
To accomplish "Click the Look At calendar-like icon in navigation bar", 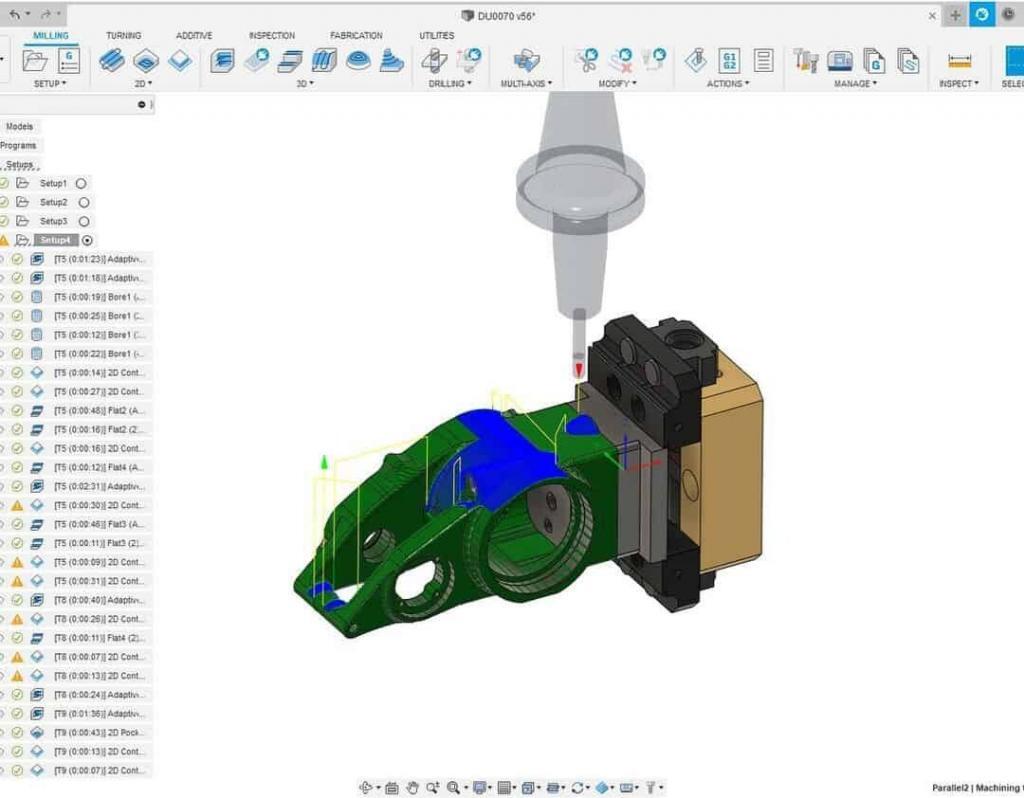I will click(x=392, y=788).
